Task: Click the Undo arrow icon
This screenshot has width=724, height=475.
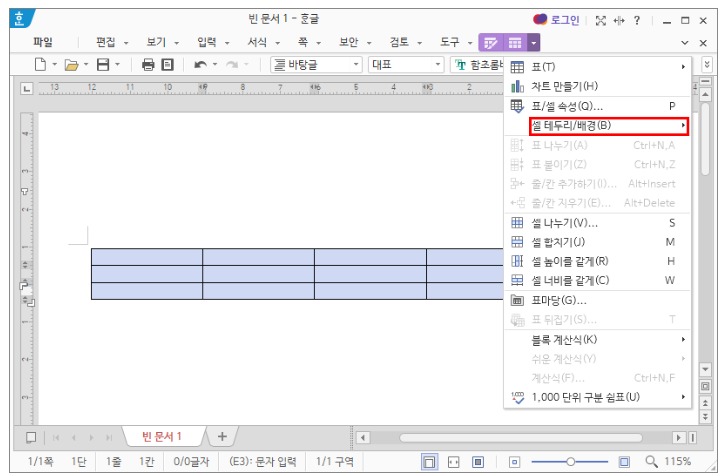Action: [201, 64]
